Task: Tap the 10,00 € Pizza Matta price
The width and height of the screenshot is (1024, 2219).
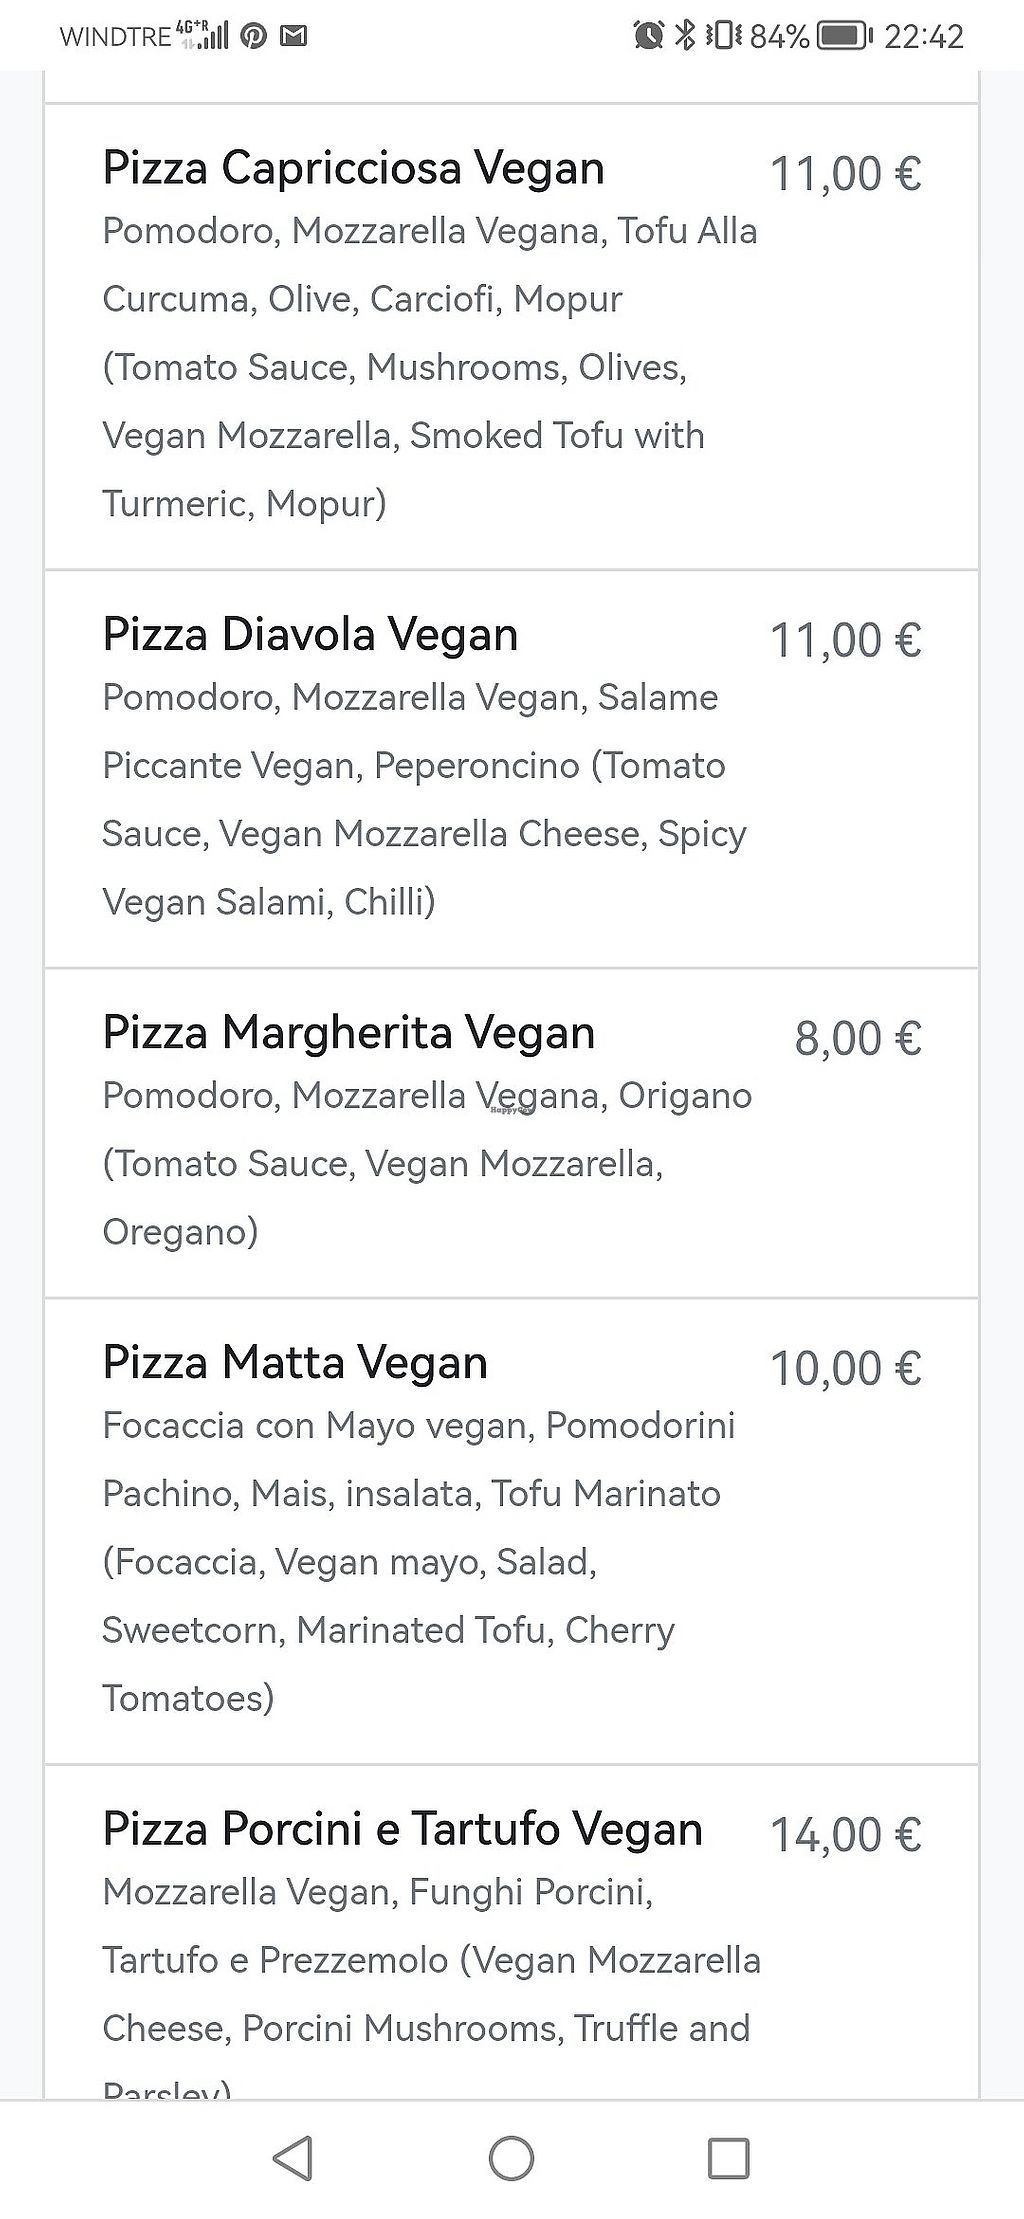Action: [x=845, y=1368]
